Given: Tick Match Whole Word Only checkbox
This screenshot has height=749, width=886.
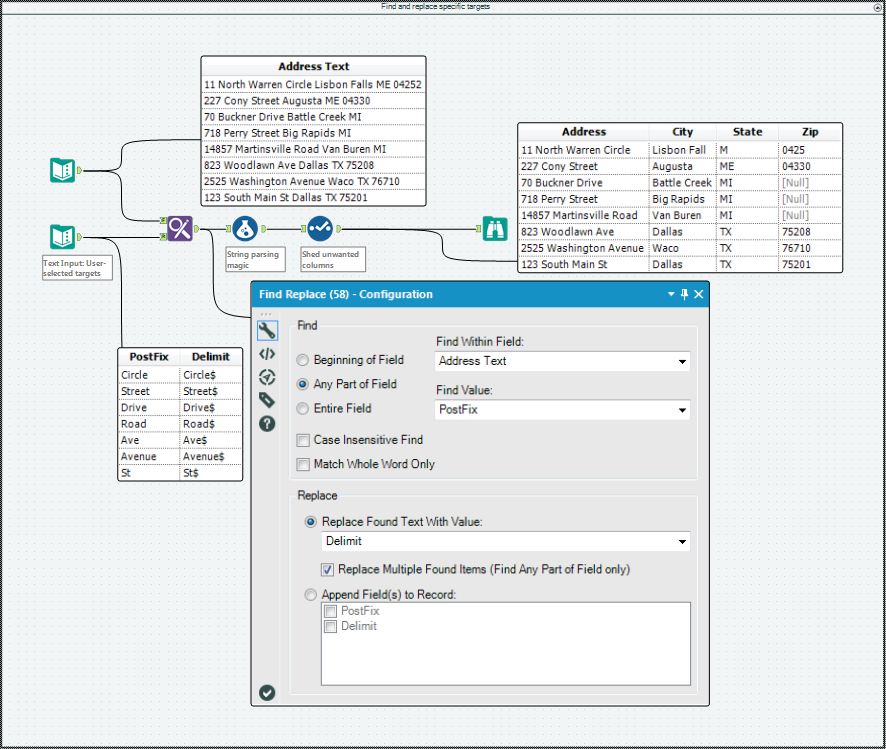Looking at the screenshot, I should [303, 464].
